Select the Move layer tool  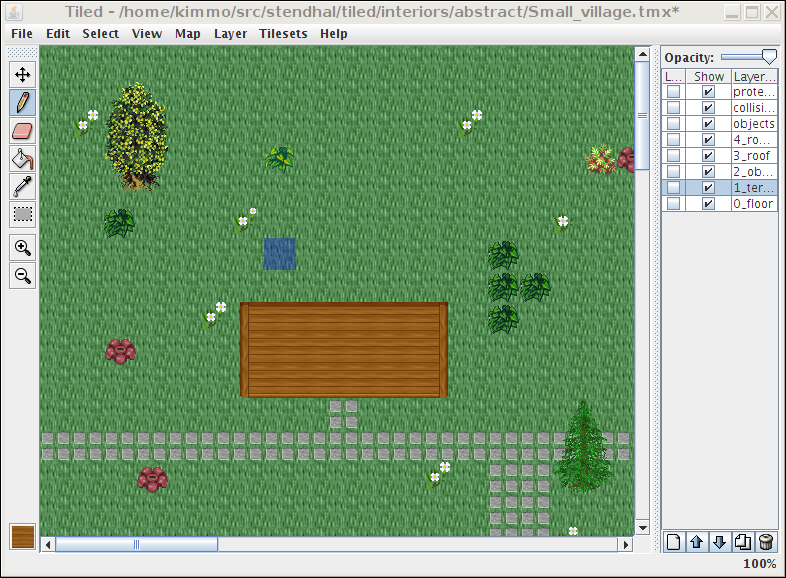22,74
